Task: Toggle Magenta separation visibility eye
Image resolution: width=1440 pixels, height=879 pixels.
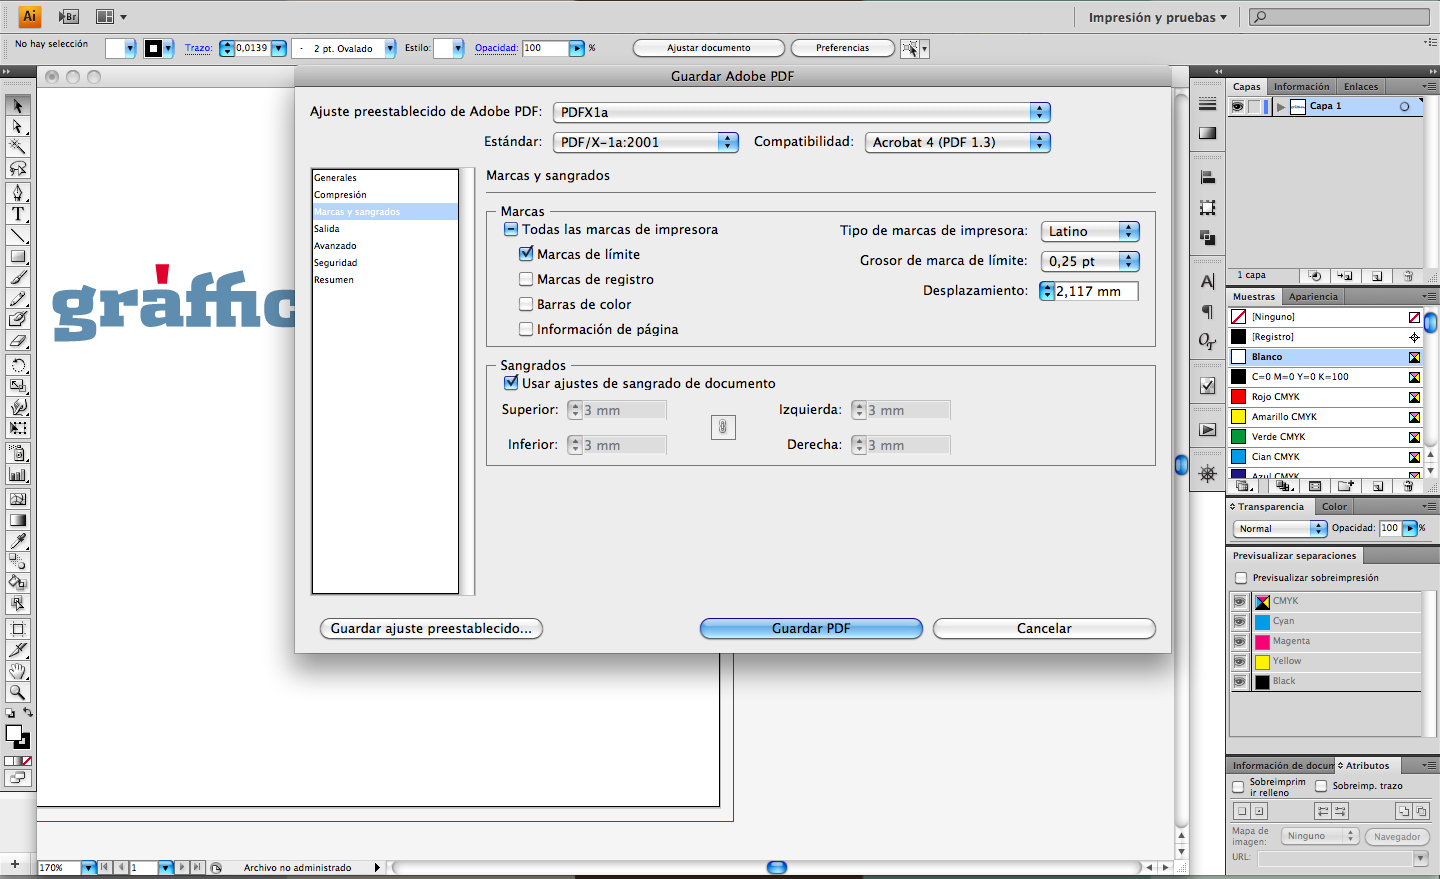Action: 1240,641
